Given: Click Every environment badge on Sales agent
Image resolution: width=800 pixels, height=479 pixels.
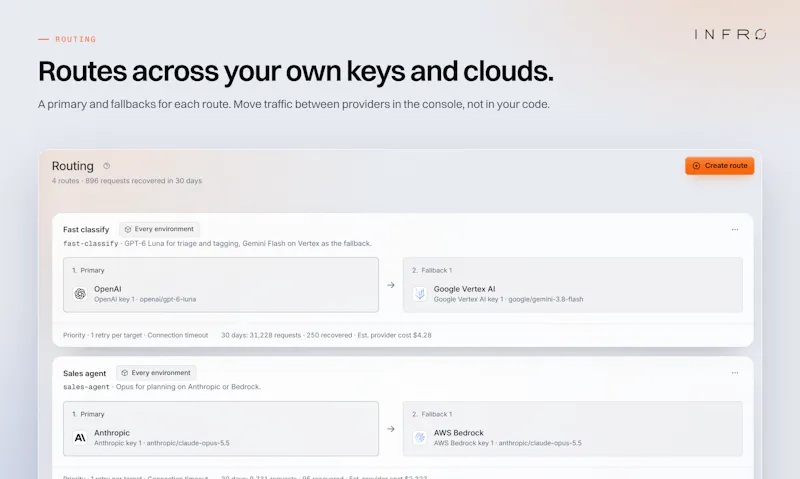Looking at the screenshot, I should pyautogui.click(x=156, y=373).
